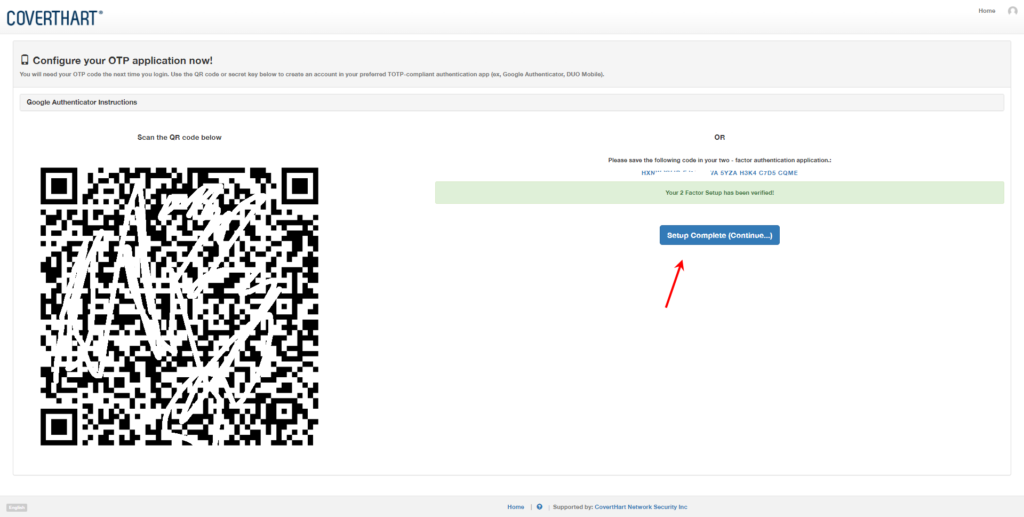Click the Scan the QR code below label

[x=180, y=138]
